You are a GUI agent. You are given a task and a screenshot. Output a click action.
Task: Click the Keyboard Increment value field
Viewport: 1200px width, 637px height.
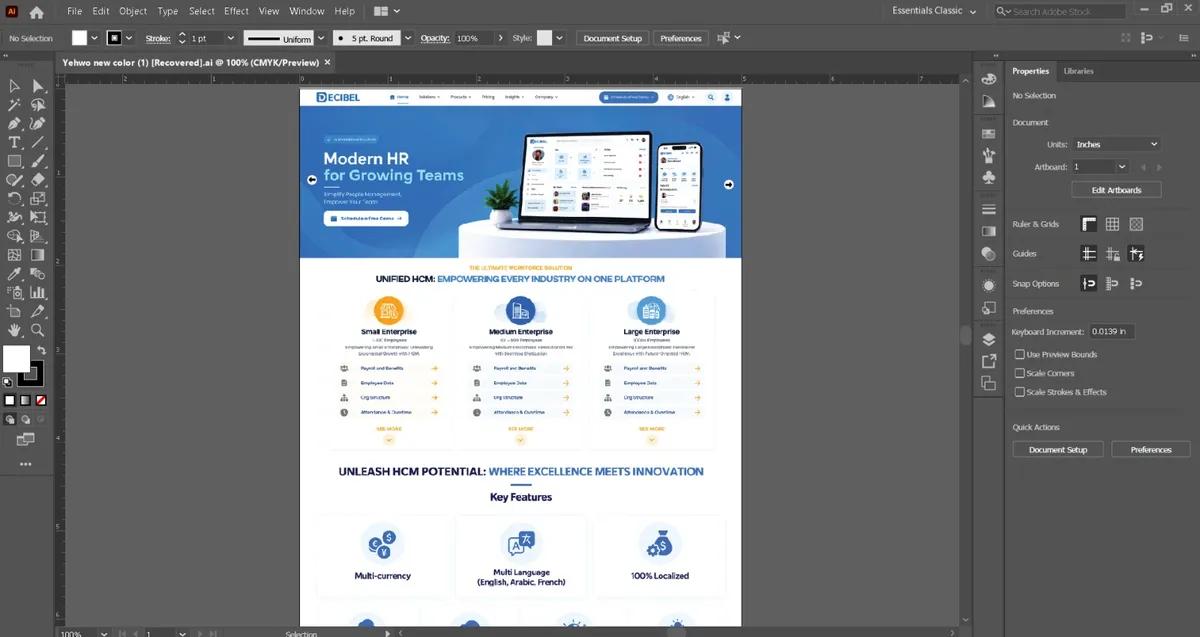1112,331
